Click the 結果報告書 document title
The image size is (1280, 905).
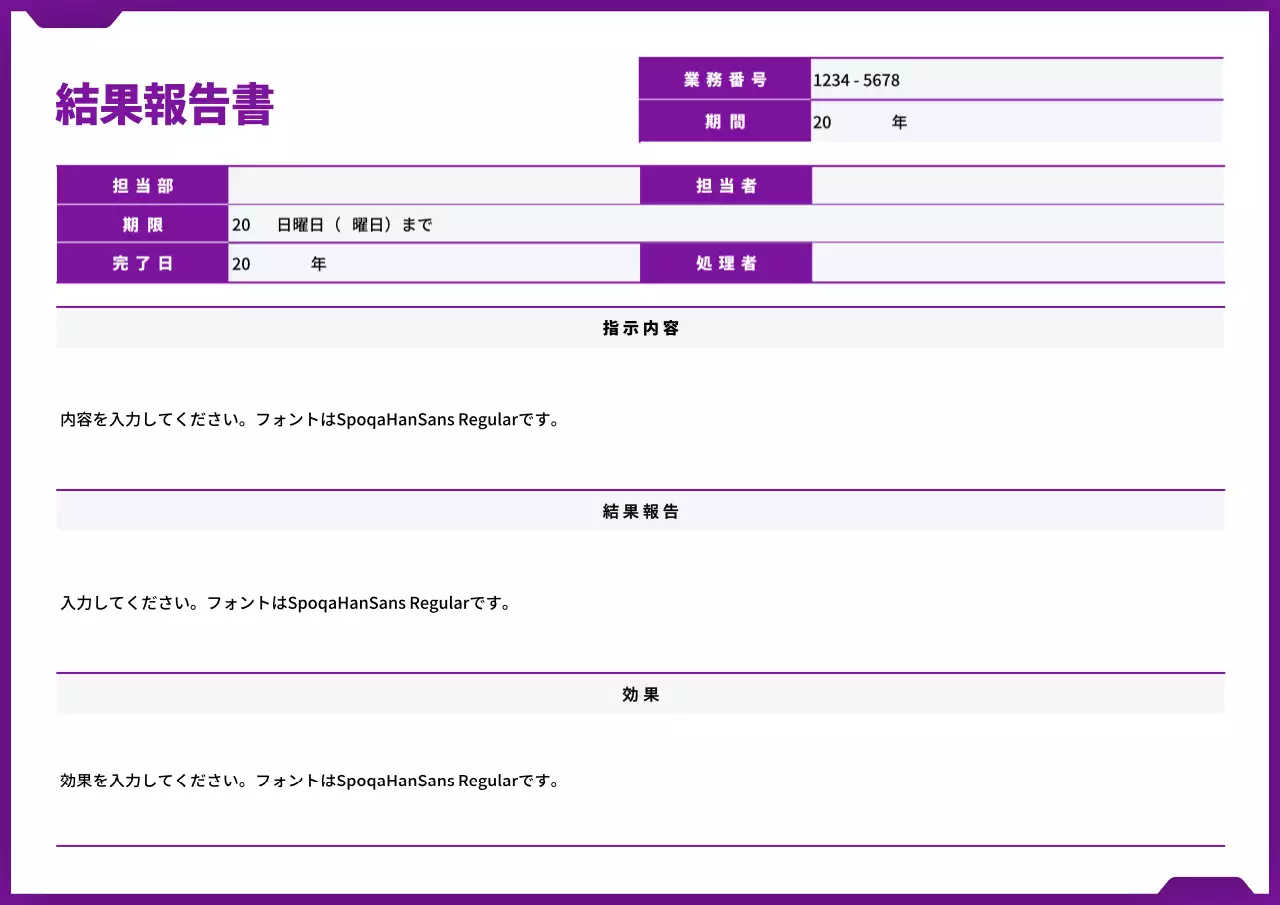164,104
